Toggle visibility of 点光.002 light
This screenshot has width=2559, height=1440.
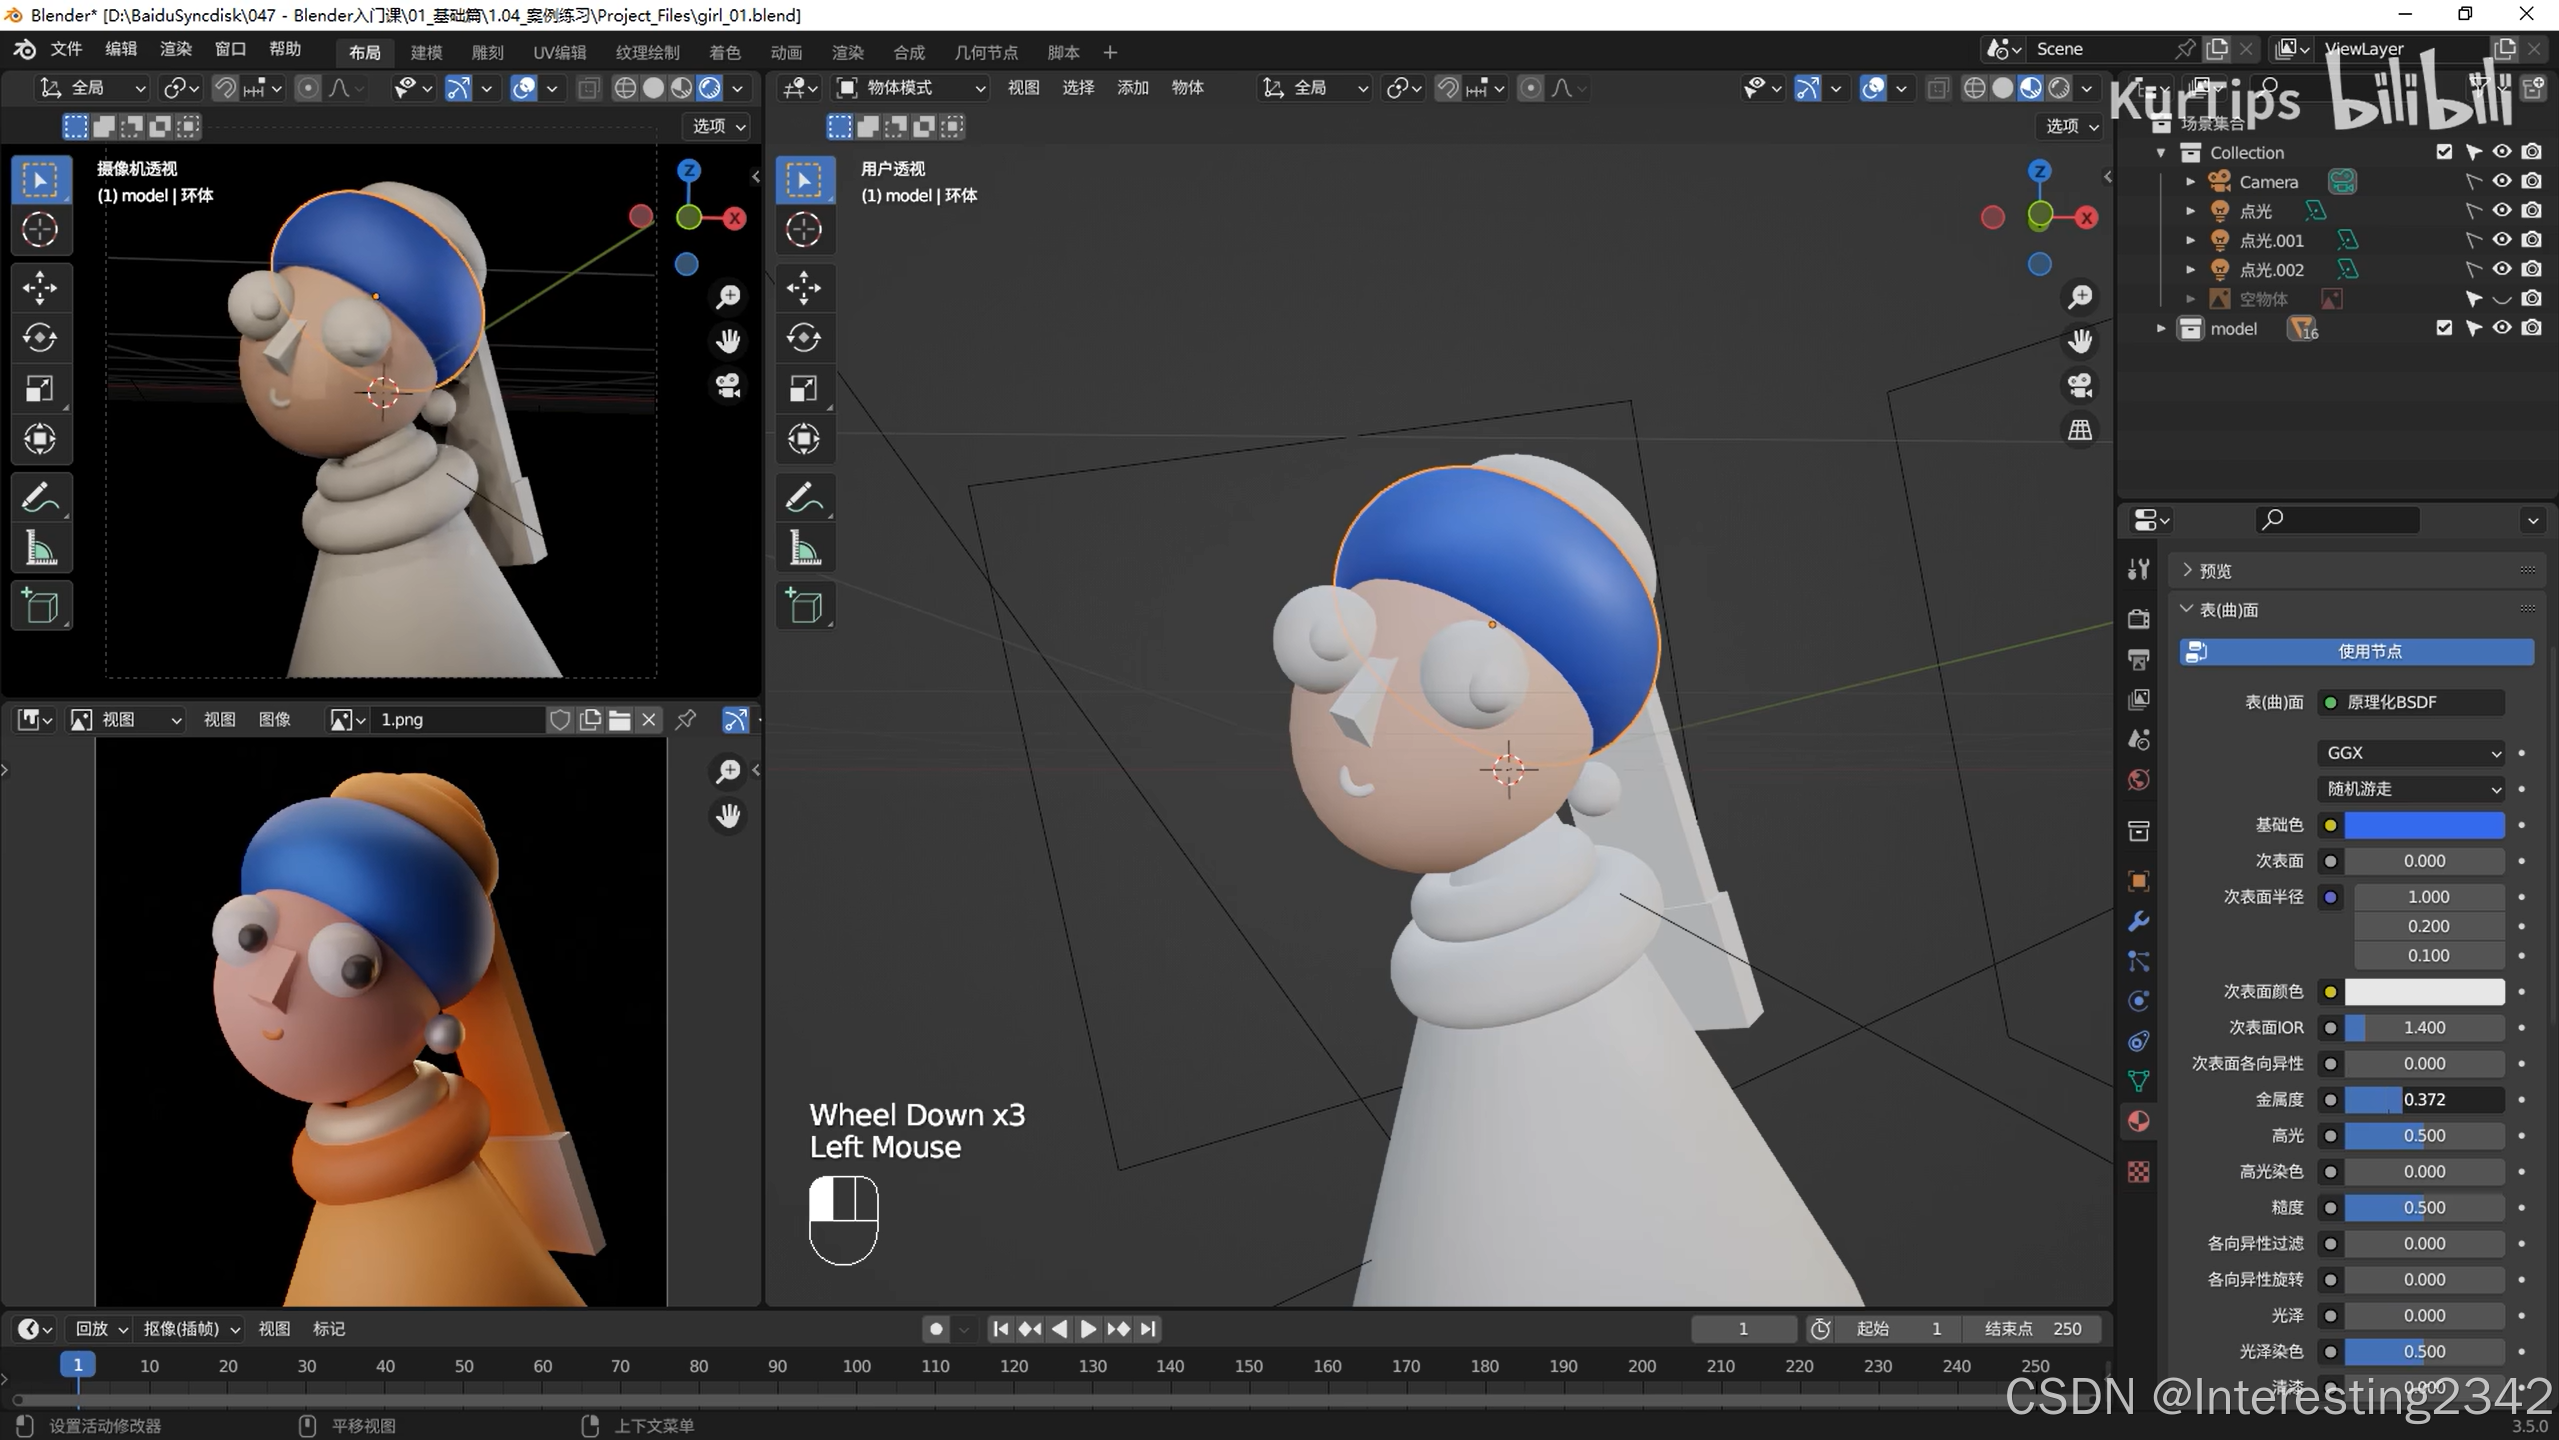(2502, 269)
